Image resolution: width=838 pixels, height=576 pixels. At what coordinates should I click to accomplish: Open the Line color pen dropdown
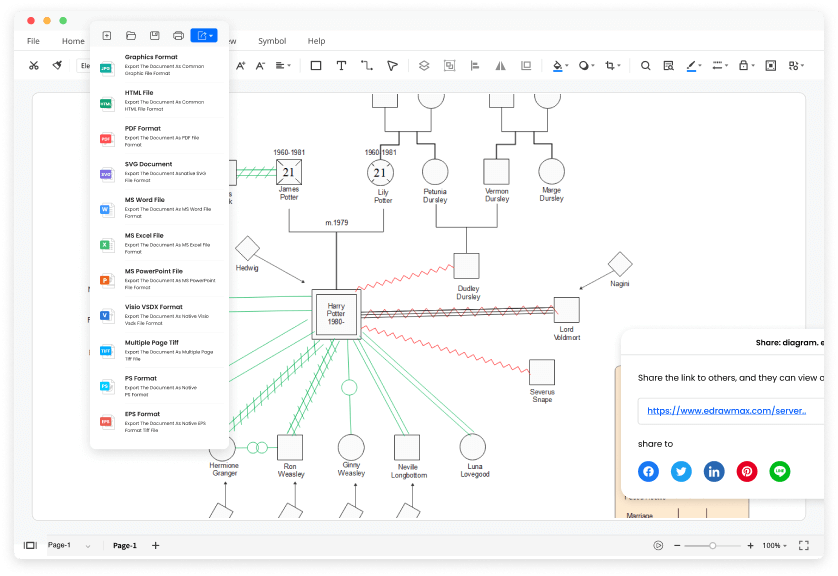click(x=694, y=66)
